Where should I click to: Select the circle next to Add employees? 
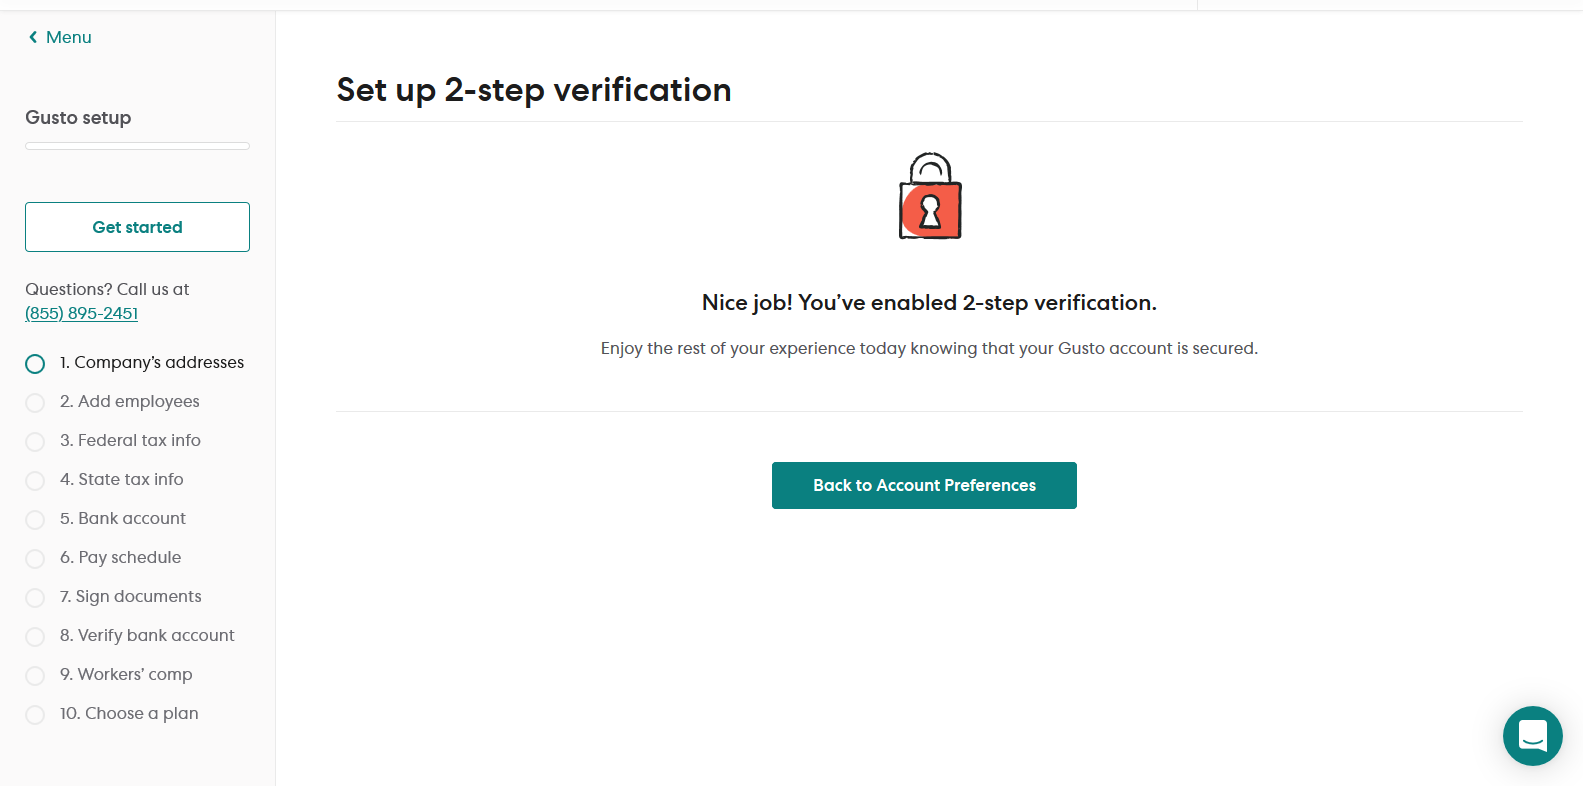pos(35,403)
